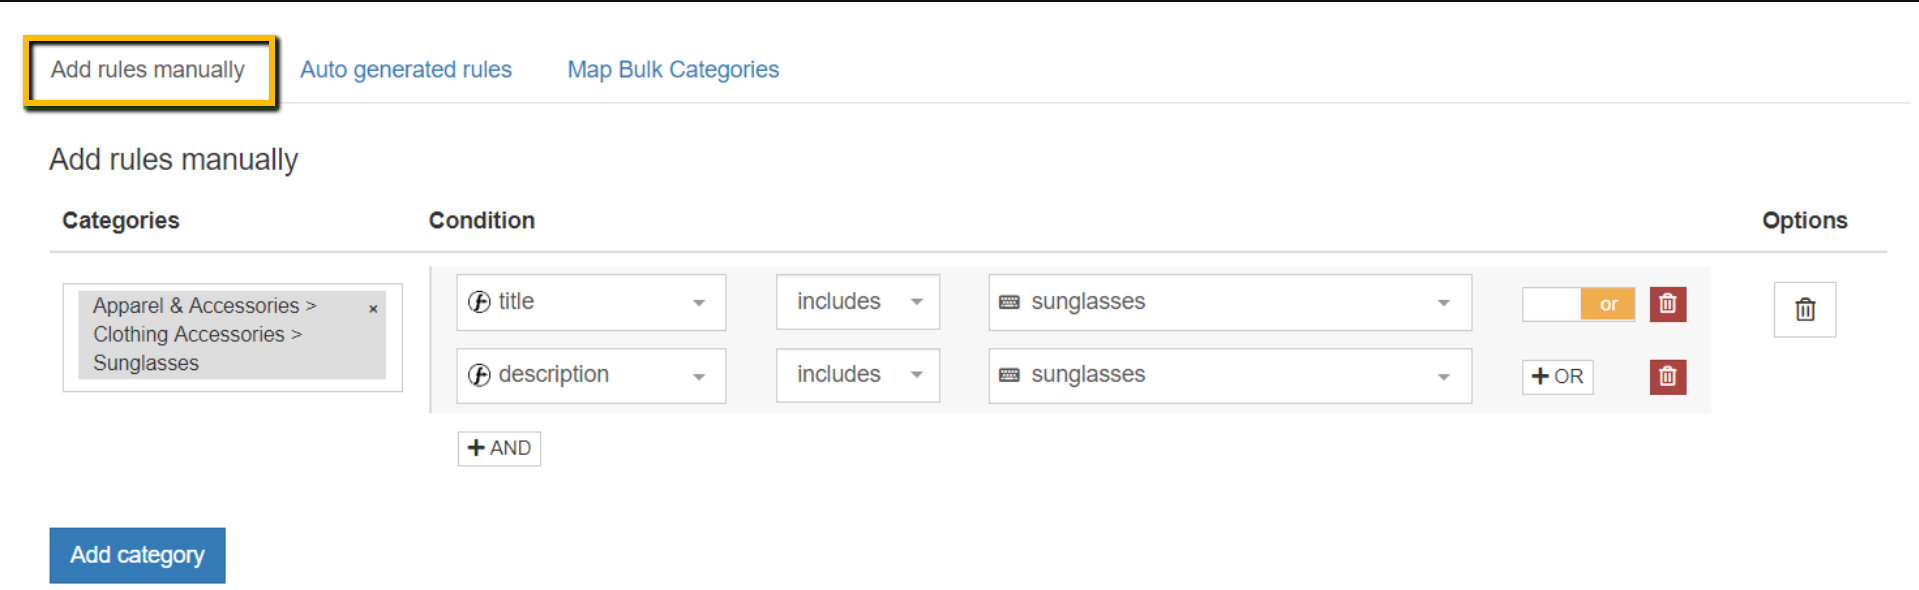Click the white side of the condition toggle
1919x590 pixels.
click(1550, 304)
